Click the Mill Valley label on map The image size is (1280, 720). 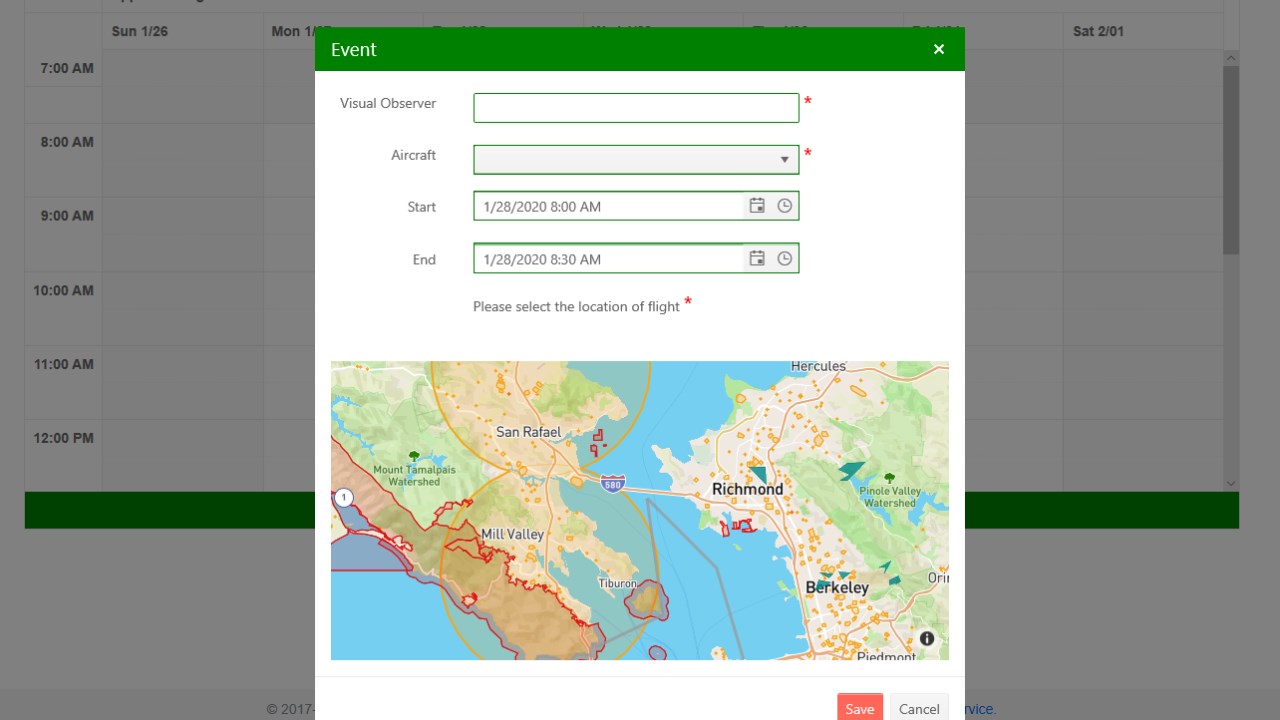(x=512, y=534)
